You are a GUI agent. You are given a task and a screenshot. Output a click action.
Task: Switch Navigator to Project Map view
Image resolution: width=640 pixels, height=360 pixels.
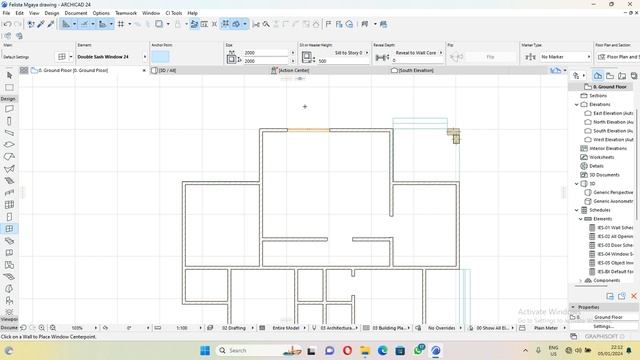pos(598,76)
